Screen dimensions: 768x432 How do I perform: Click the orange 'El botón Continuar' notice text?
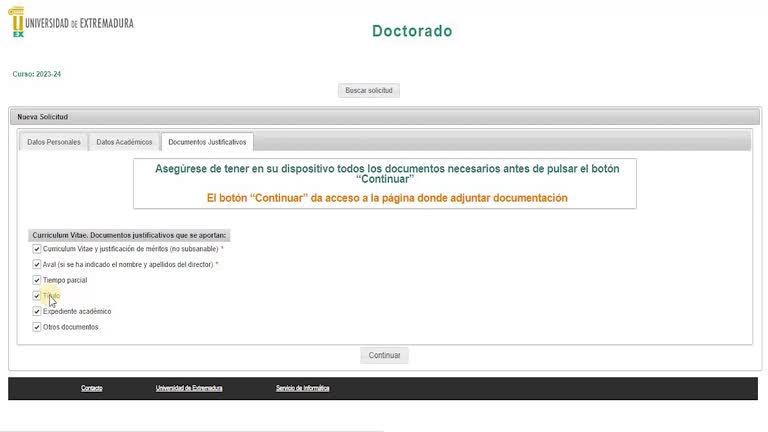[387, 198]
